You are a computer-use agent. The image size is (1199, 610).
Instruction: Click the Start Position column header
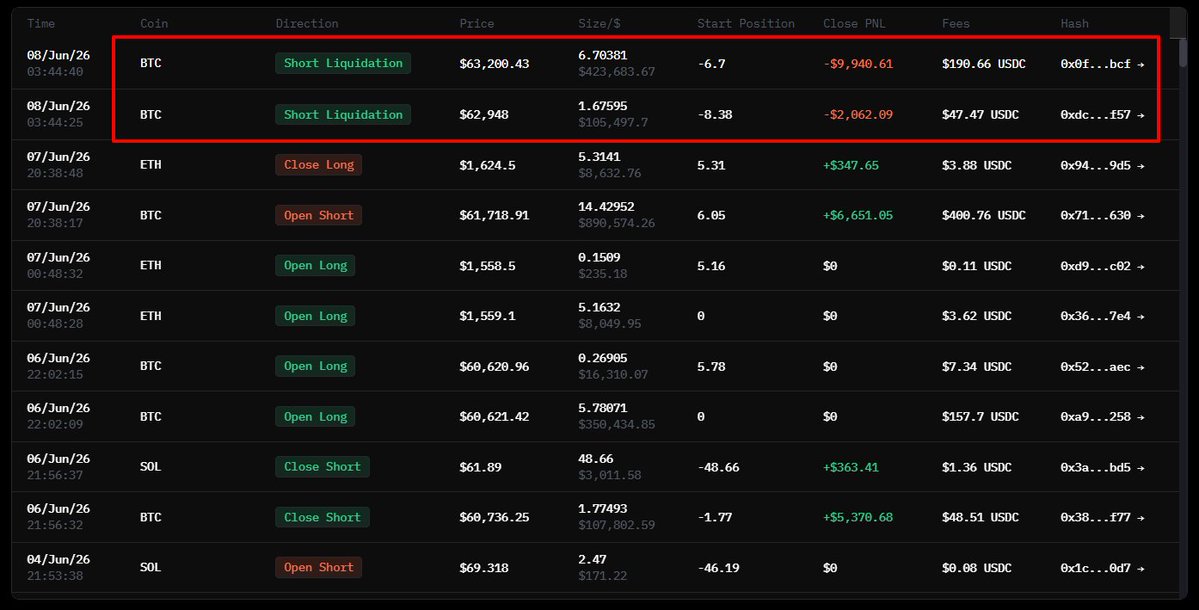pos(746,24)
